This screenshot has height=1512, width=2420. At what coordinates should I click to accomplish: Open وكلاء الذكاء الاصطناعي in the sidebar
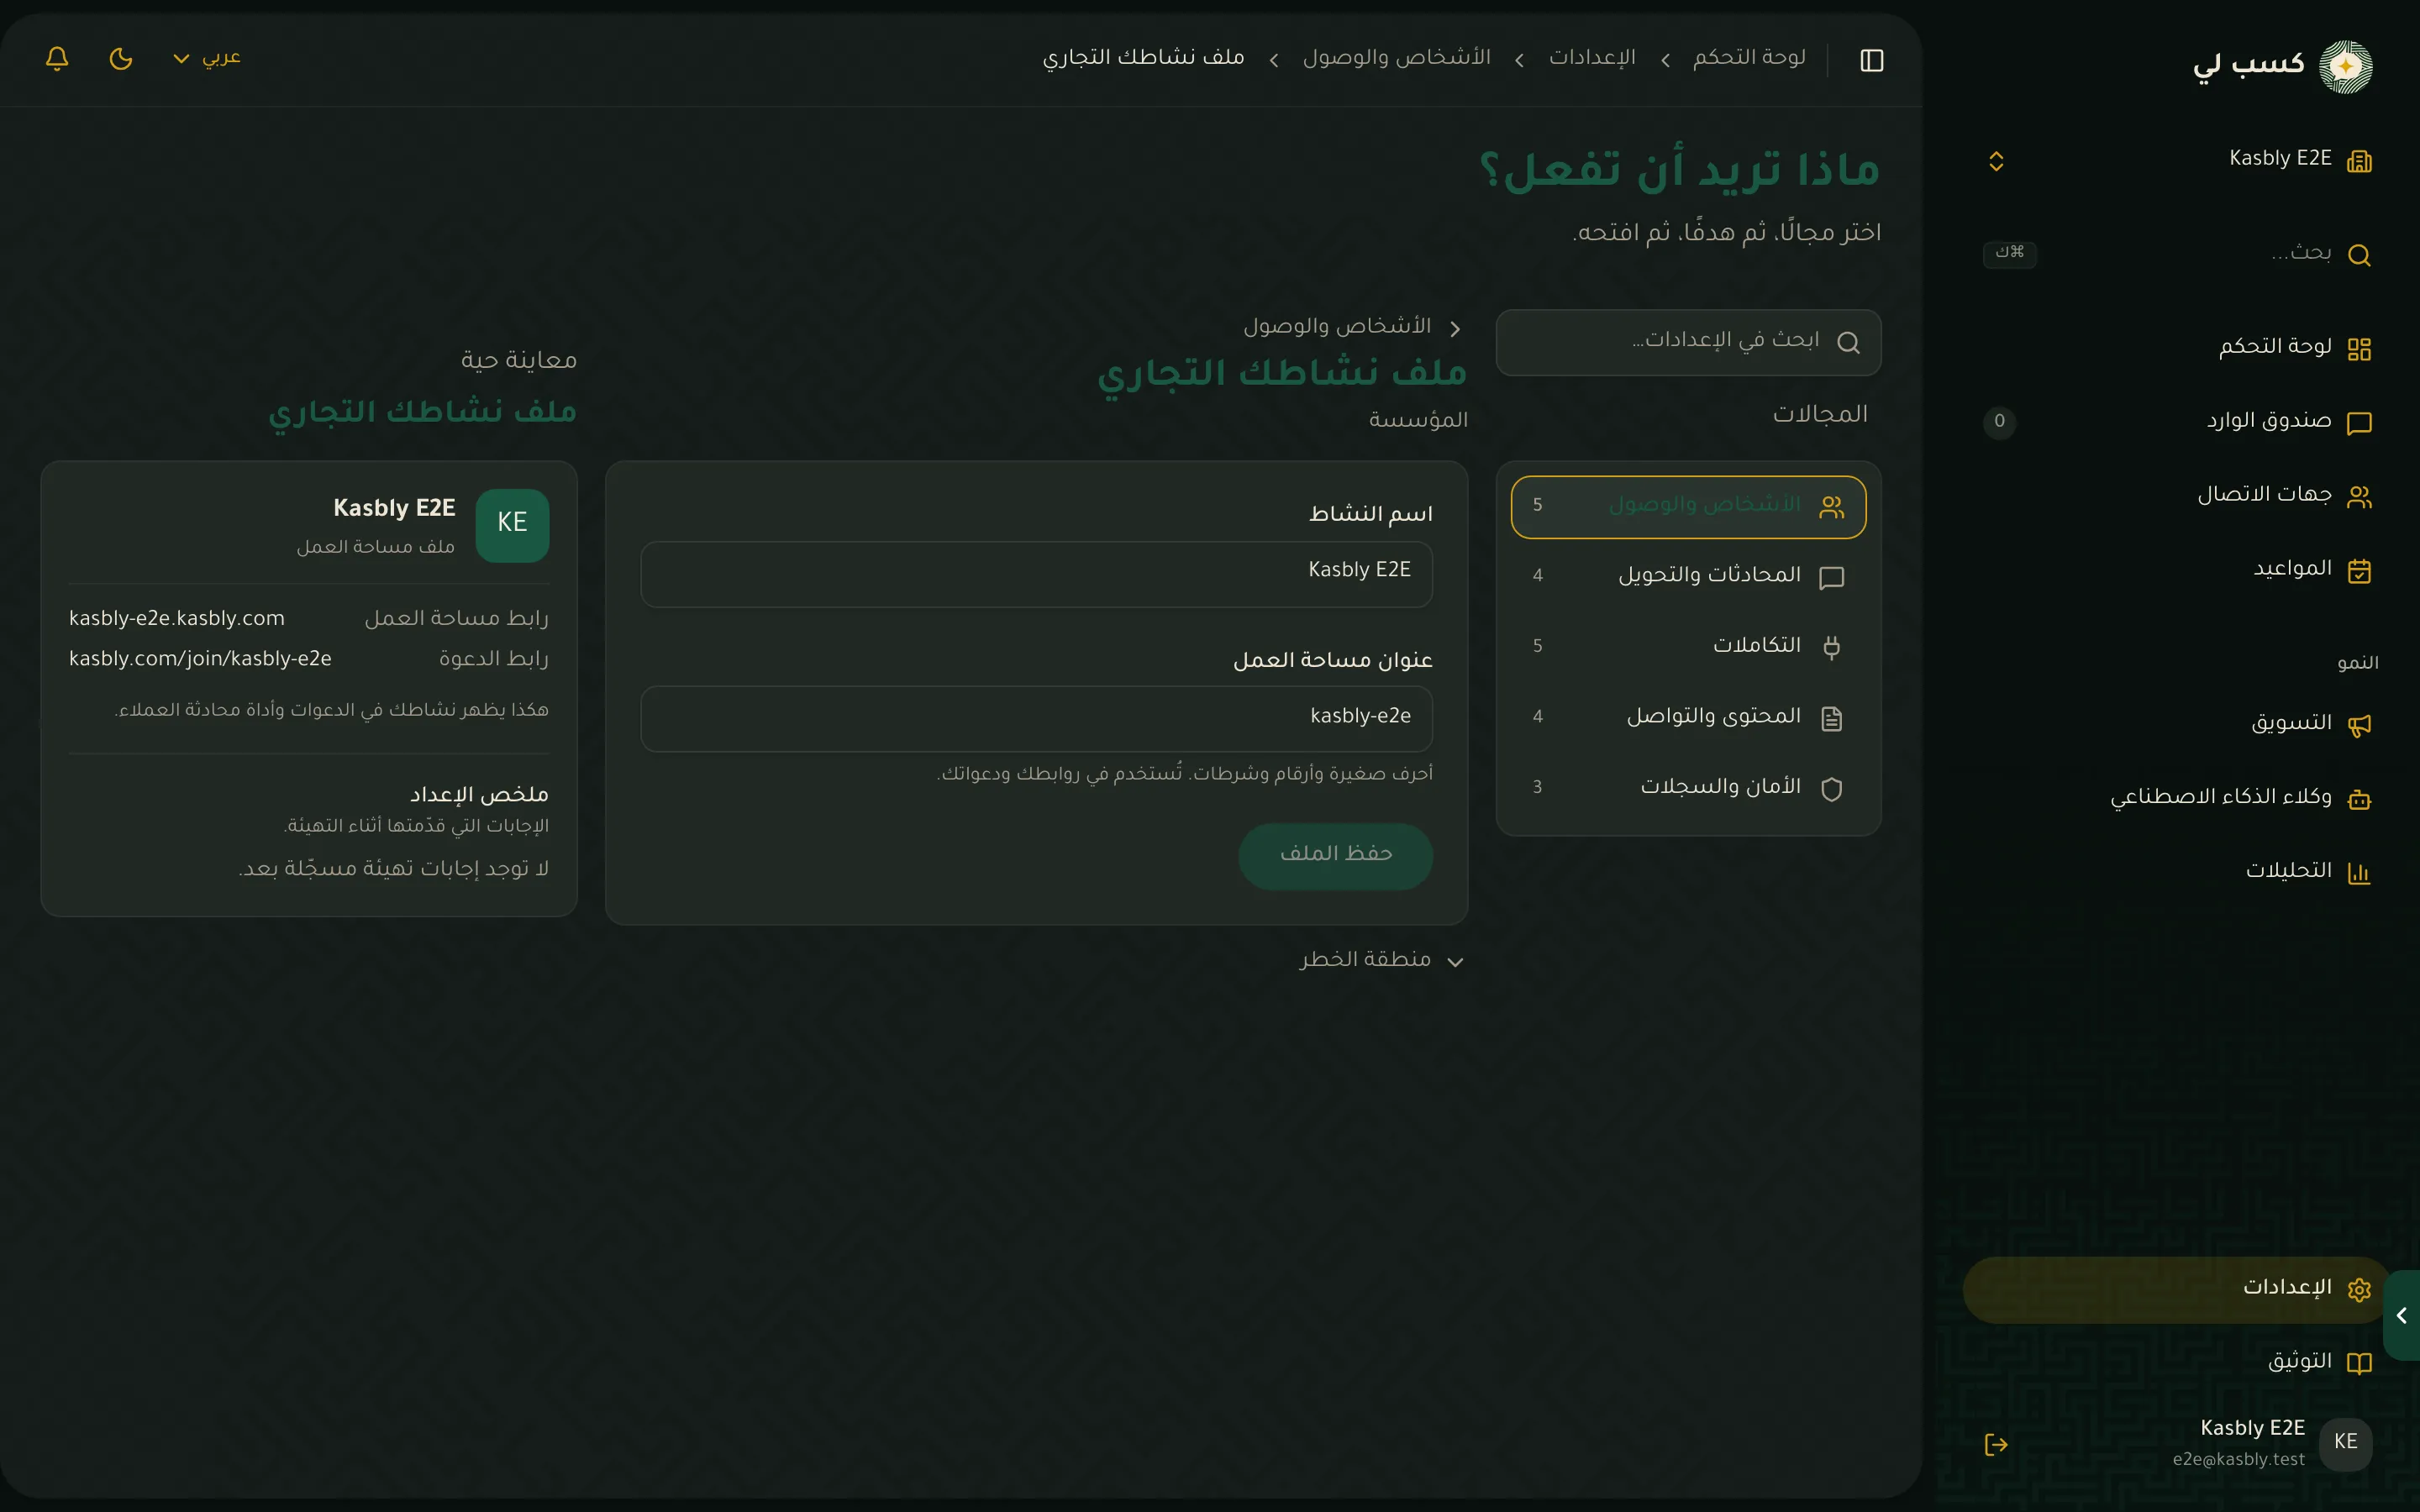[x=2180, y=797]
